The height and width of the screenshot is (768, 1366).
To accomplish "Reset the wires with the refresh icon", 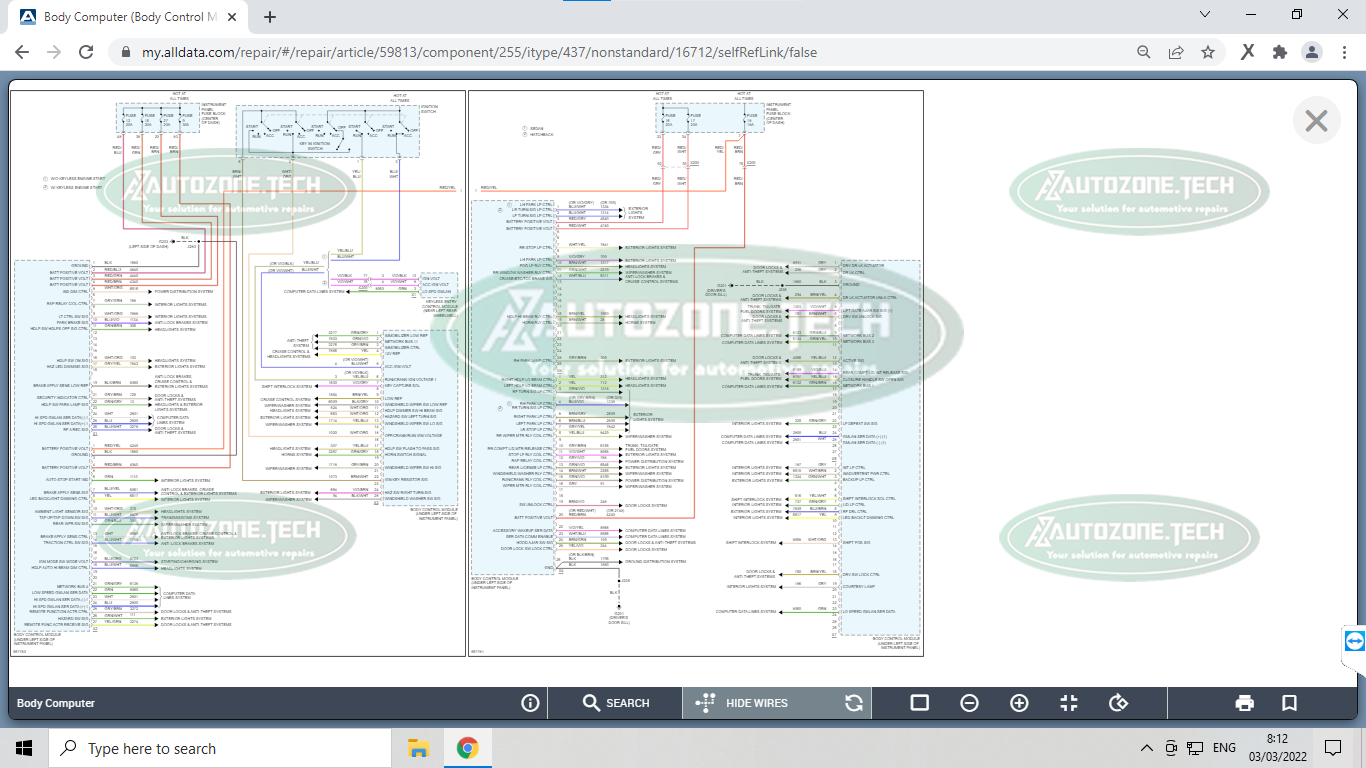I will (854, 703).
